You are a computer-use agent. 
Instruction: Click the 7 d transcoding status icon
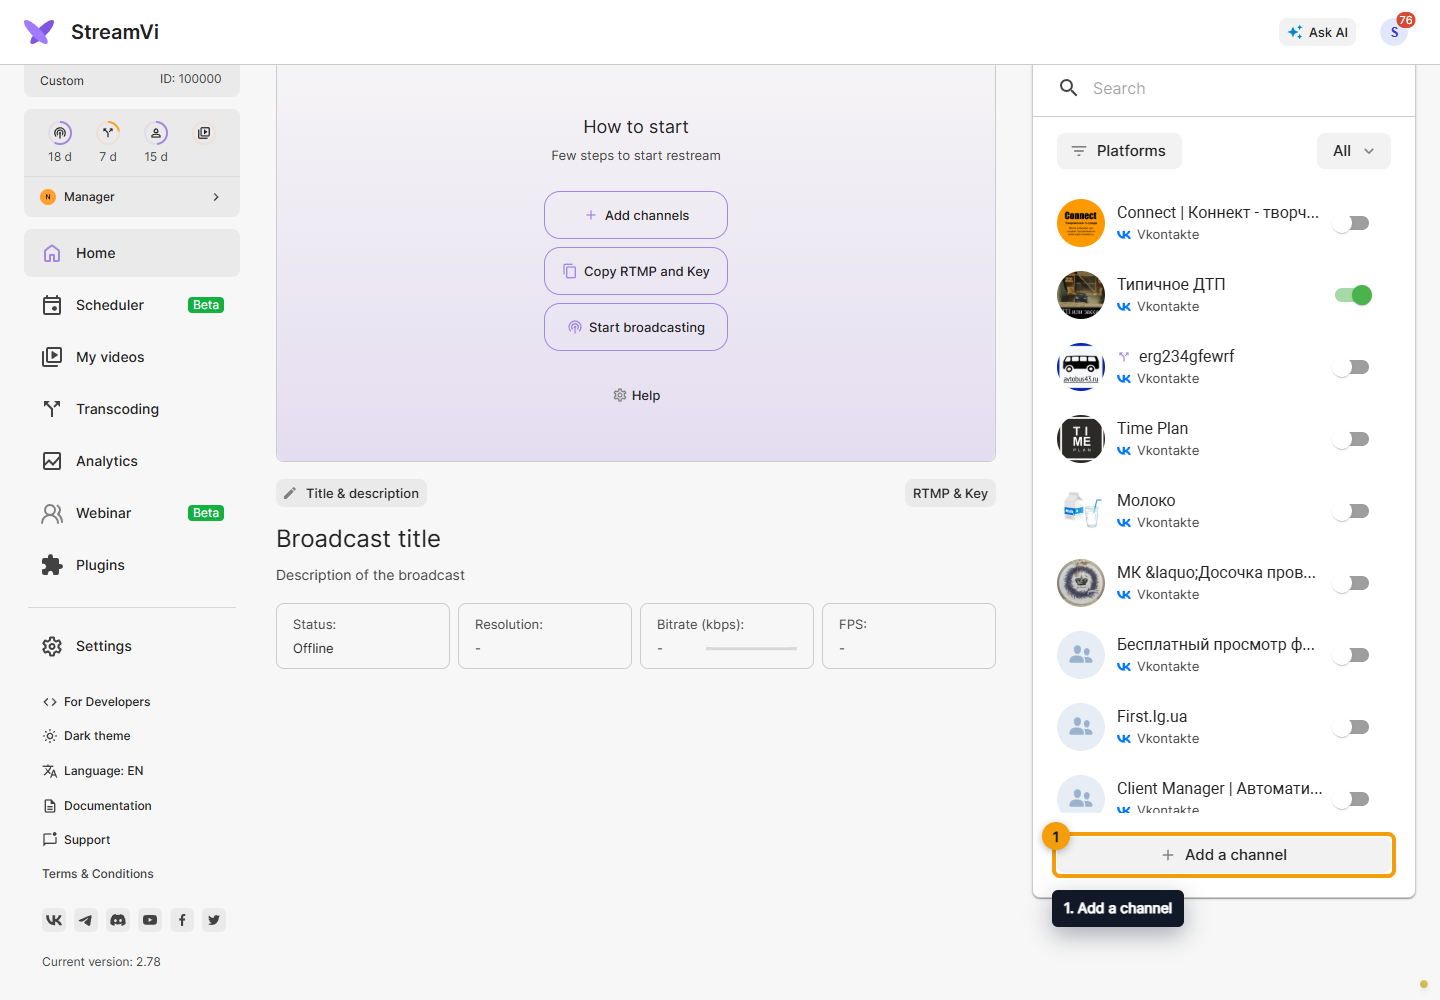click(108, 133)
